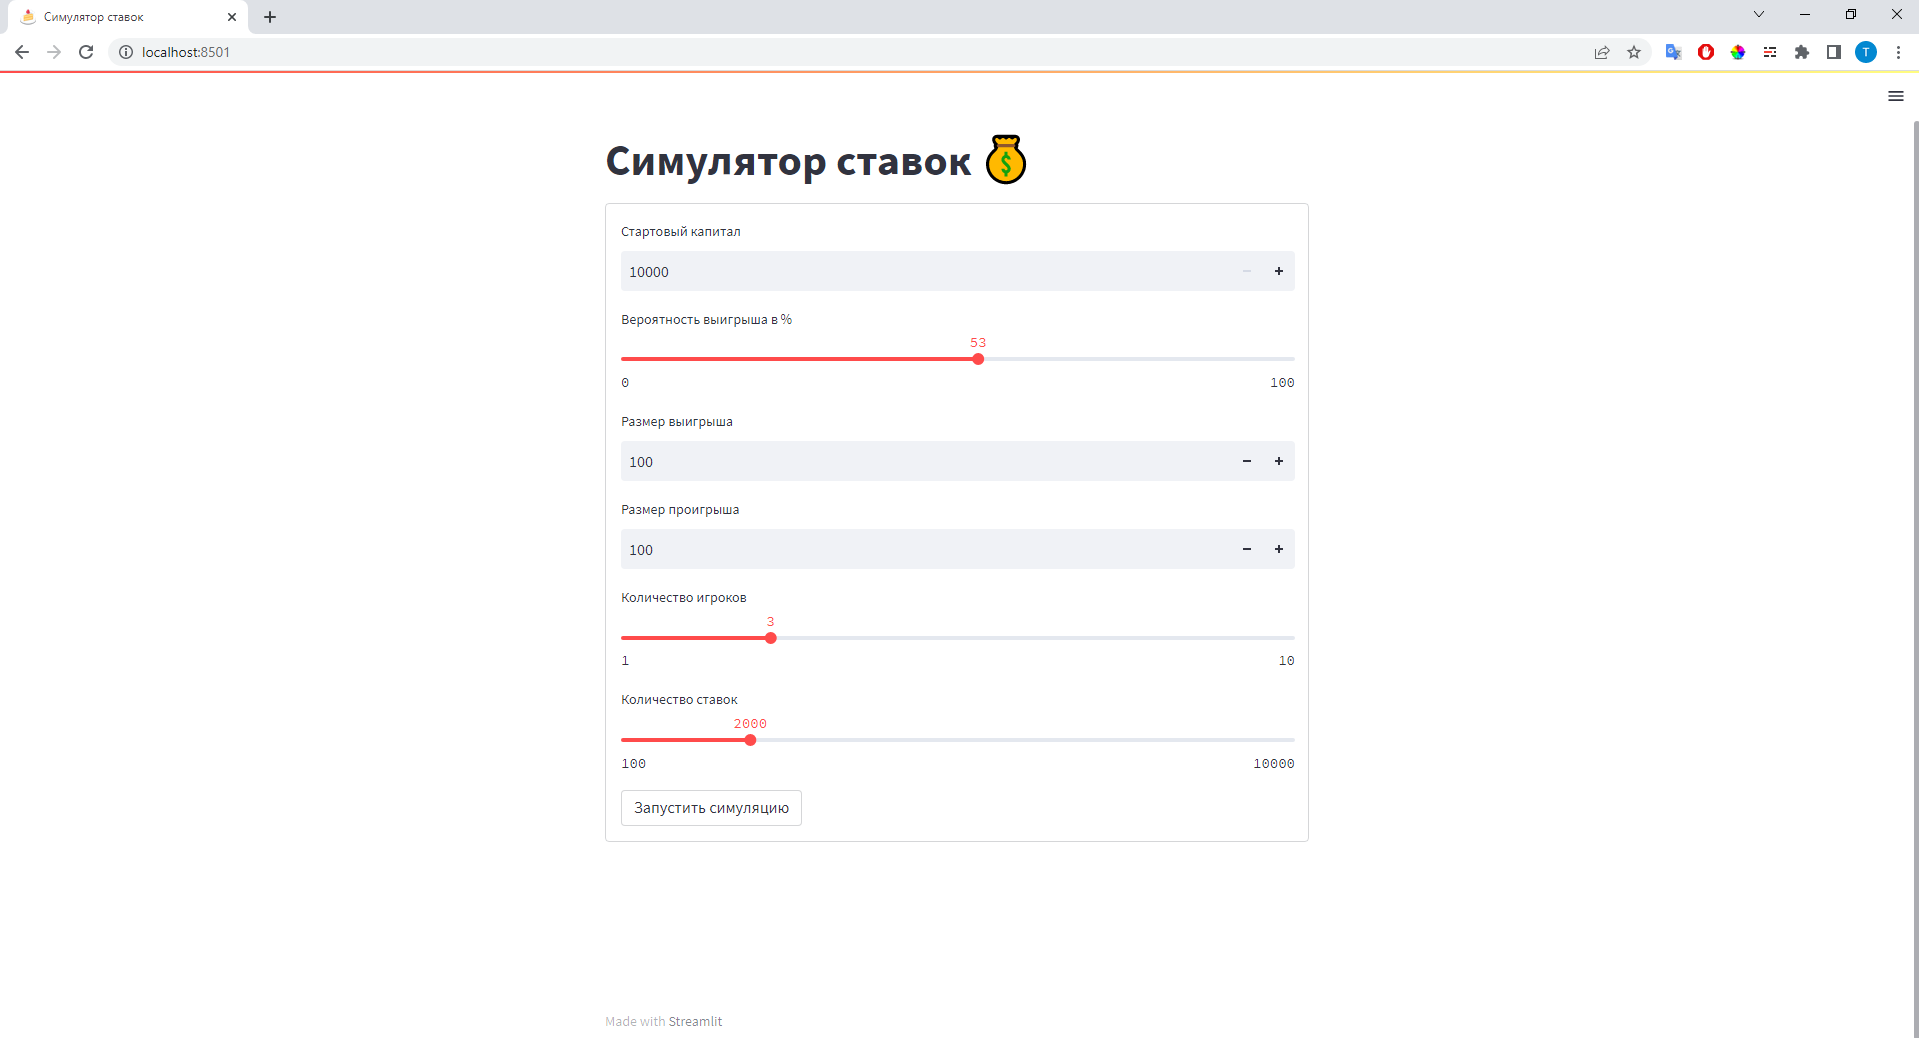1919x1038 pixels.
Task: Click the Стартовый капитал input field
Action: 900,271
